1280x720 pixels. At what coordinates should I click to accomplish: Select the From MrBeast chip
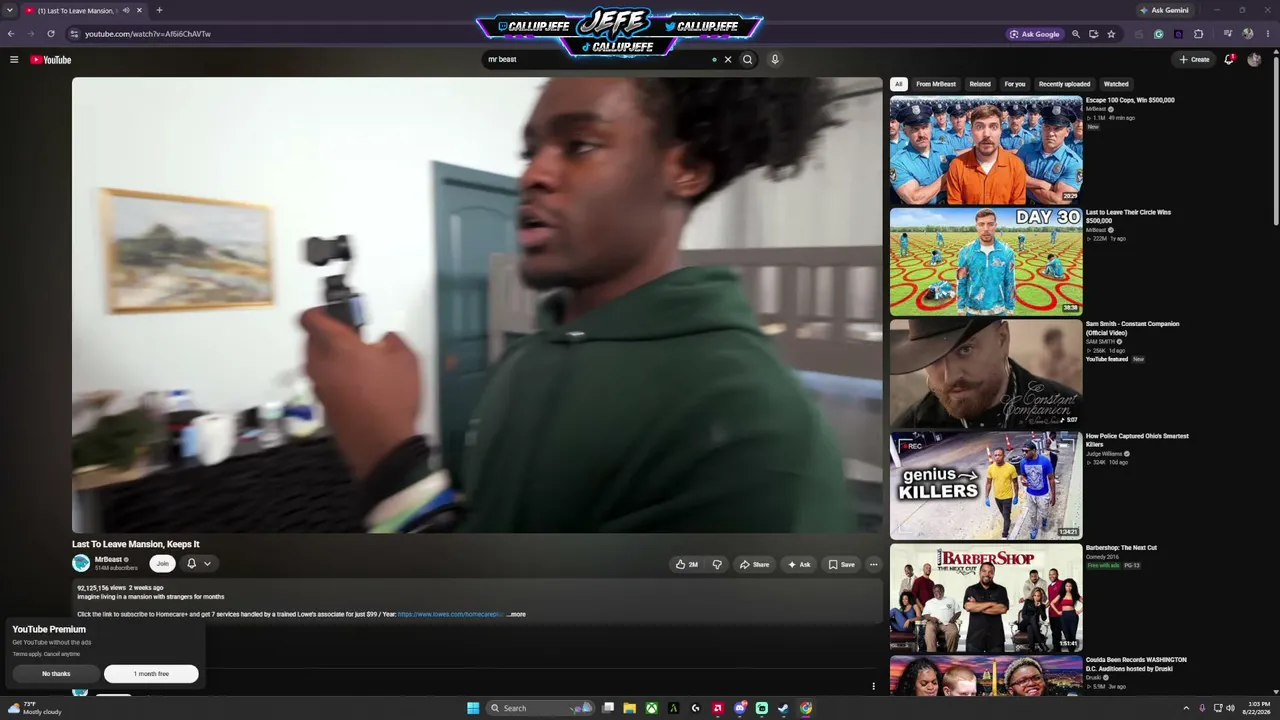[x=936, y=84]
